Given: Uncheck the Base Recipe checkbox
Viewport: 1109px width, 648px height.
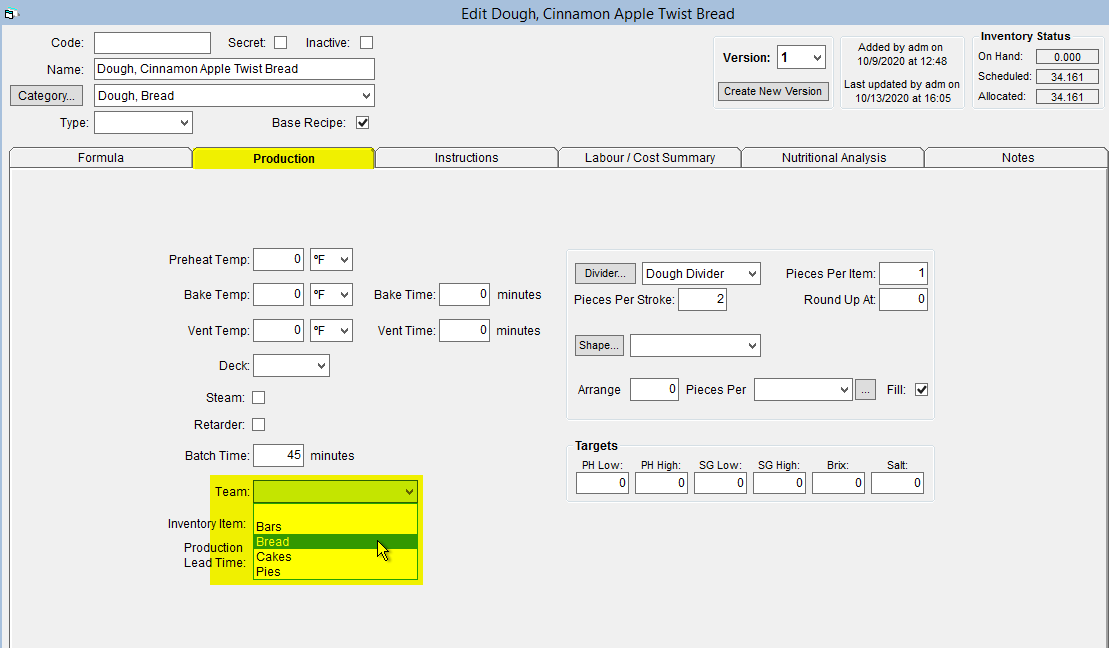Looking at the screenshot, I should tap(363, 122).
